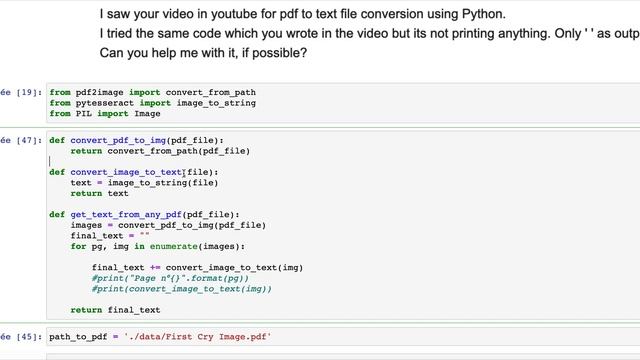640x360 pixels.
Task: Click the 'return text' line
Action: click(x=100, y=193)
